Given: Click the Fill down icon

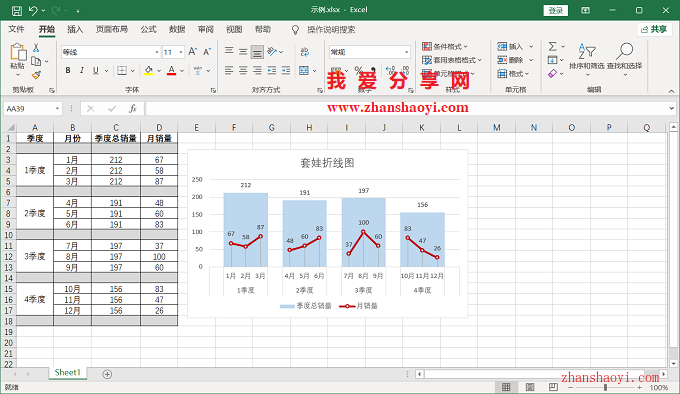Looking at the screenshot, I should coord(552,60).
